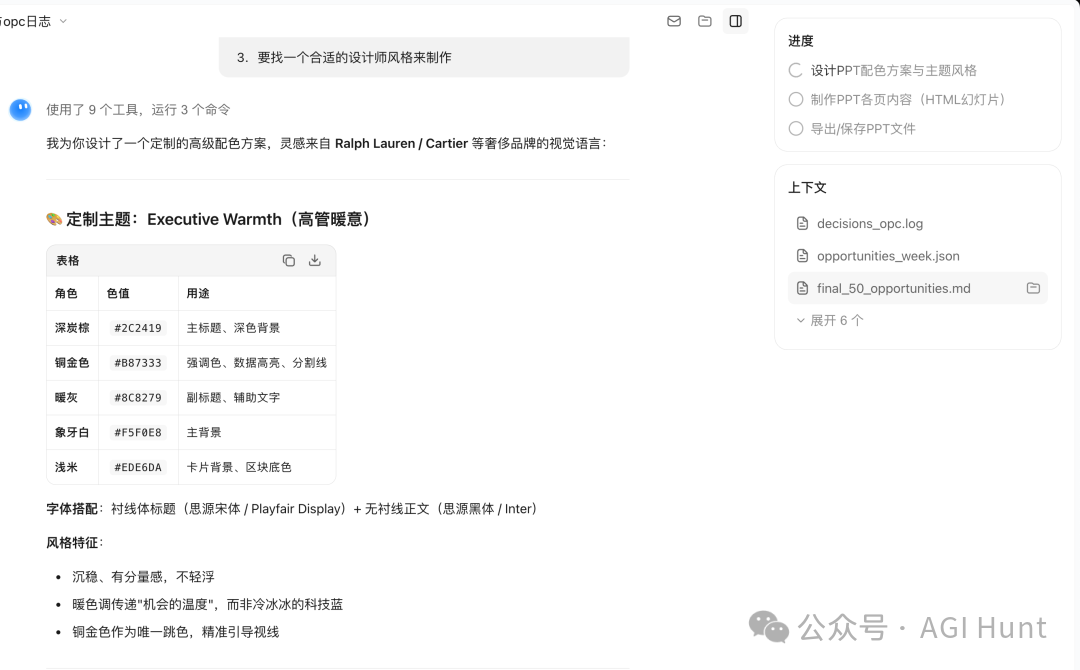Click the palette emoji beside 定制主题
The height and width of the screenshot is (670, 1080).
pyautogui.click(x=54, y=220)
